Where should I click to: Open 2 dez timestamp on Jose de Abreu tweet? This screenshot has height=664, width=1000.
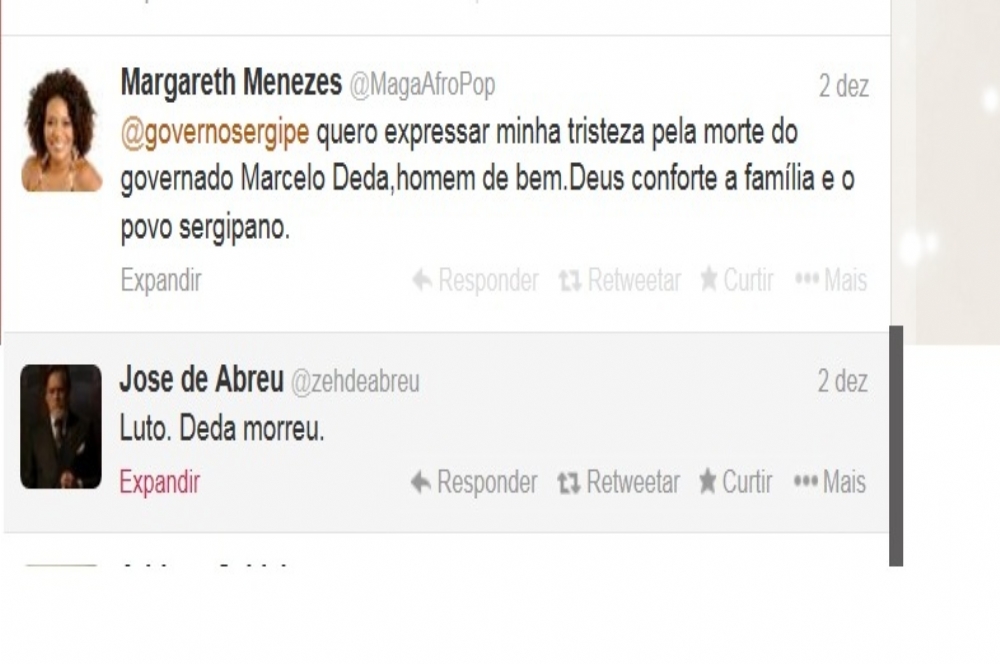click(x=842, y=381)
